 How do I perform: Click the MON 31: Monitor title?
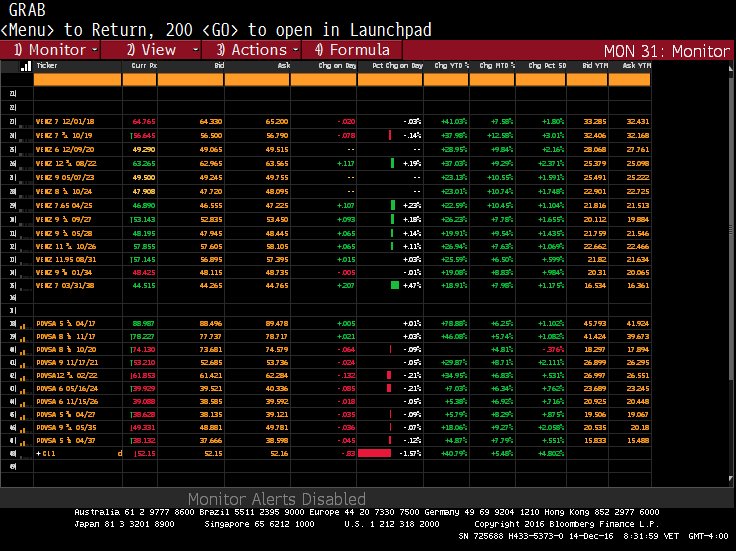[x=667, y=51]
